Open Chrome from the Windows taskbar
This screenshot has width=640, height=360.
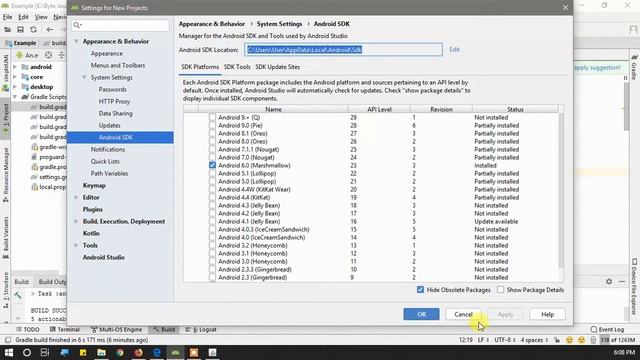(120, 352)
